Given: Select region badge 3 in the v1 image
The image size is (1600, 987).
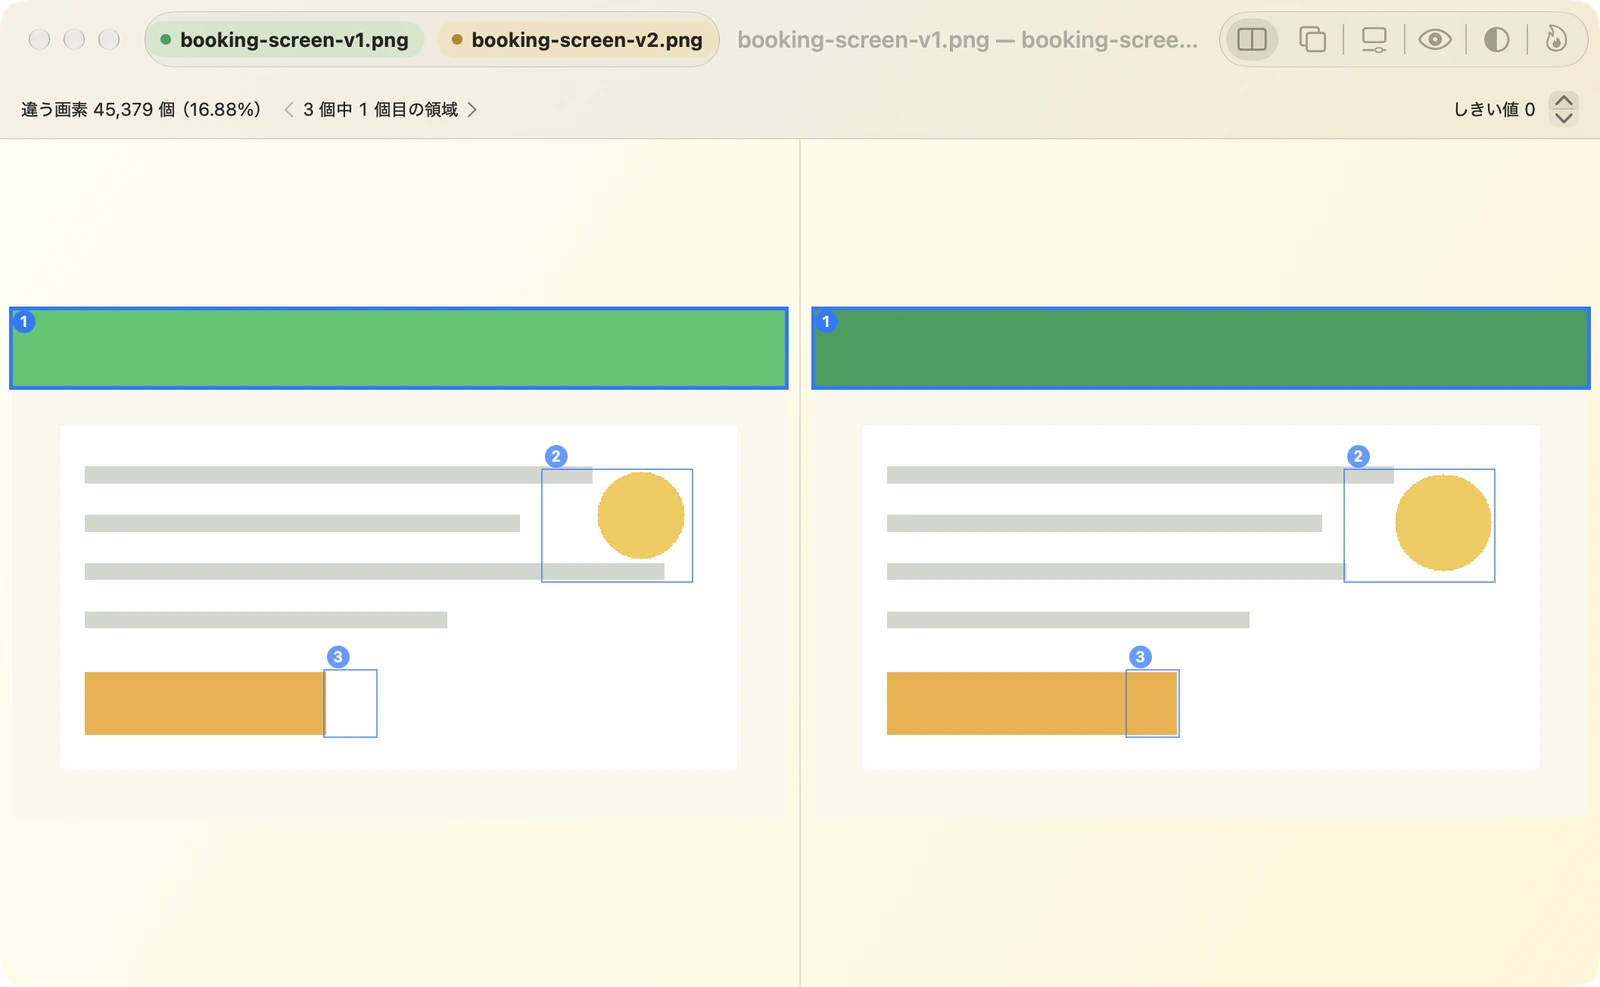Looking at the screenshot, I should (338, 657).
